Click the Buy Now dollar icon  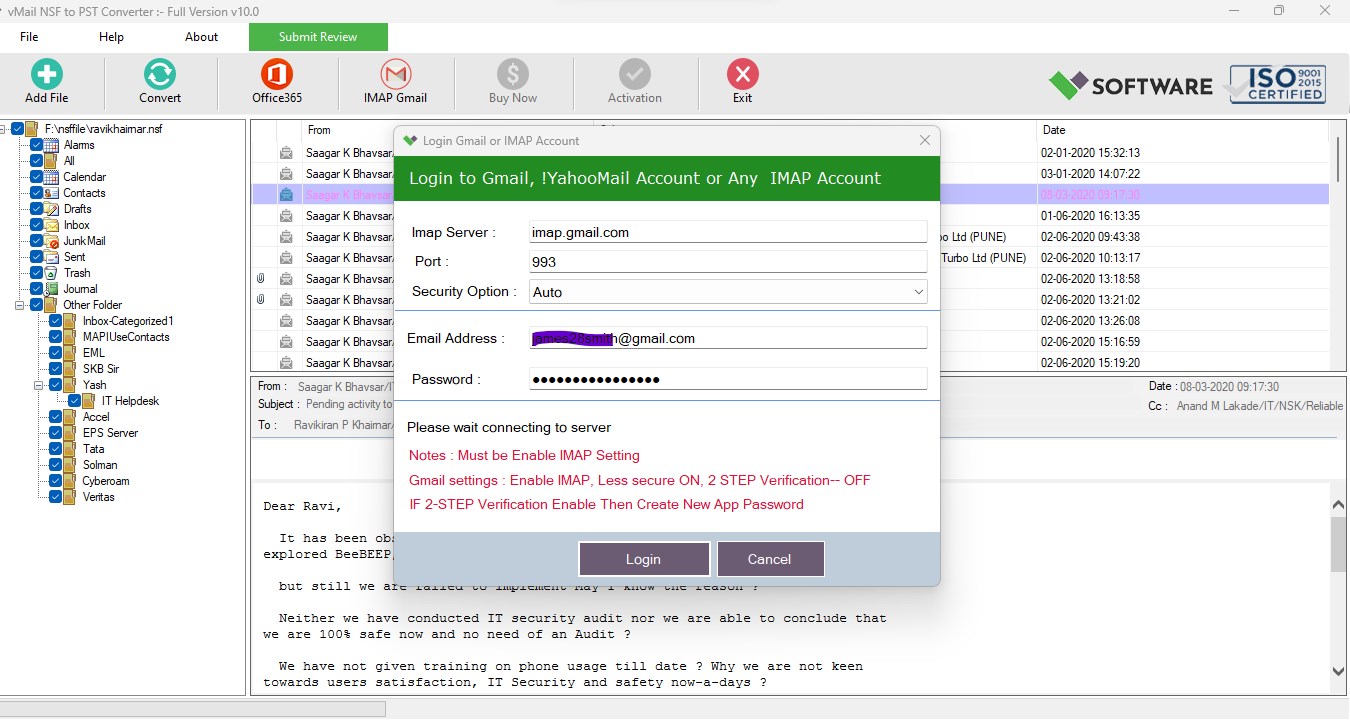click(512, 75)
